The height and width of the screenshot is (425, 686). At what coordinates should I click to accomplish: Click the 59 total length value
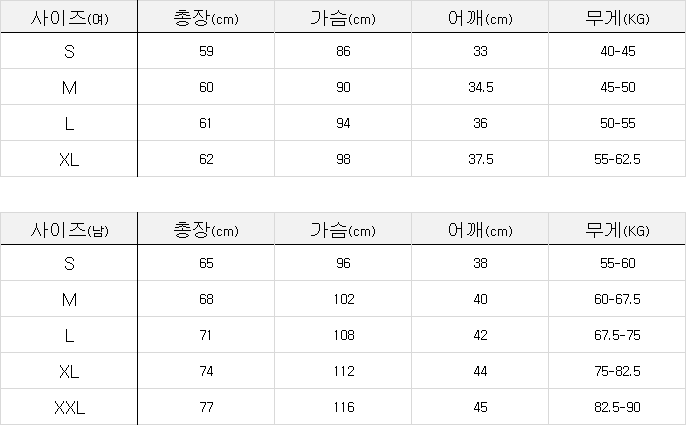[207, 51]
